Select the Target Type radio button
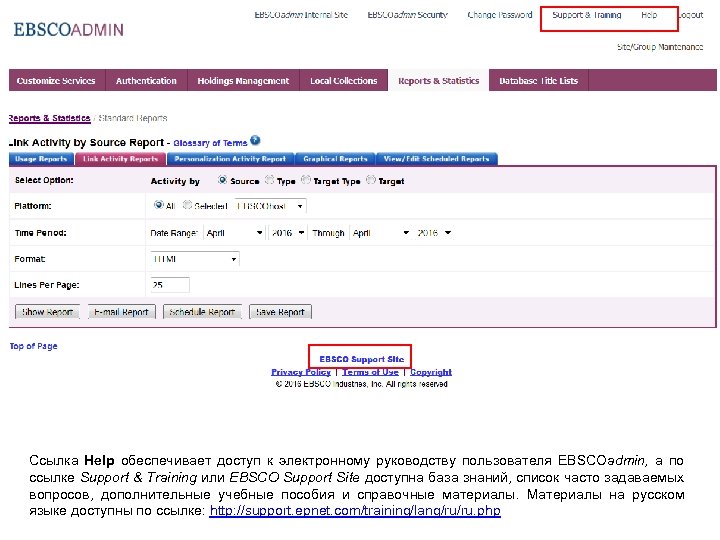Viewport: 720px width, 540px height. click(305, 180)
